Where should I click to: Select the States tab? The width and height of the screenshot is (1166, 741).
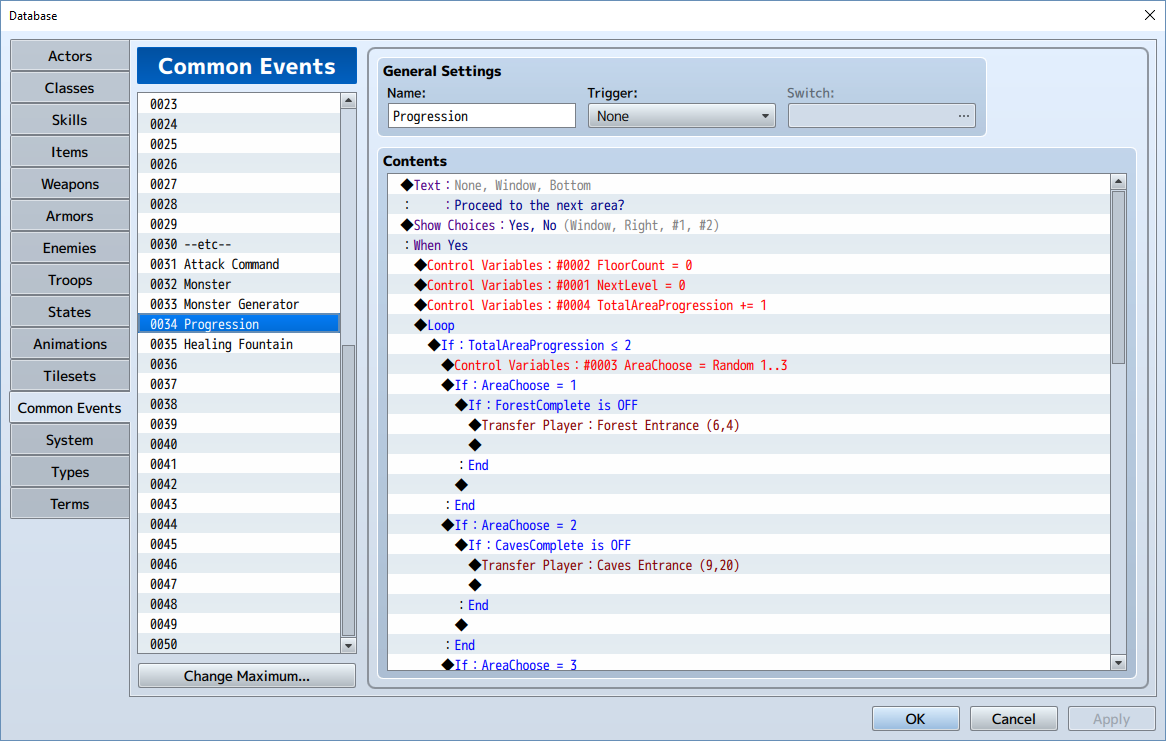(70, 312)
